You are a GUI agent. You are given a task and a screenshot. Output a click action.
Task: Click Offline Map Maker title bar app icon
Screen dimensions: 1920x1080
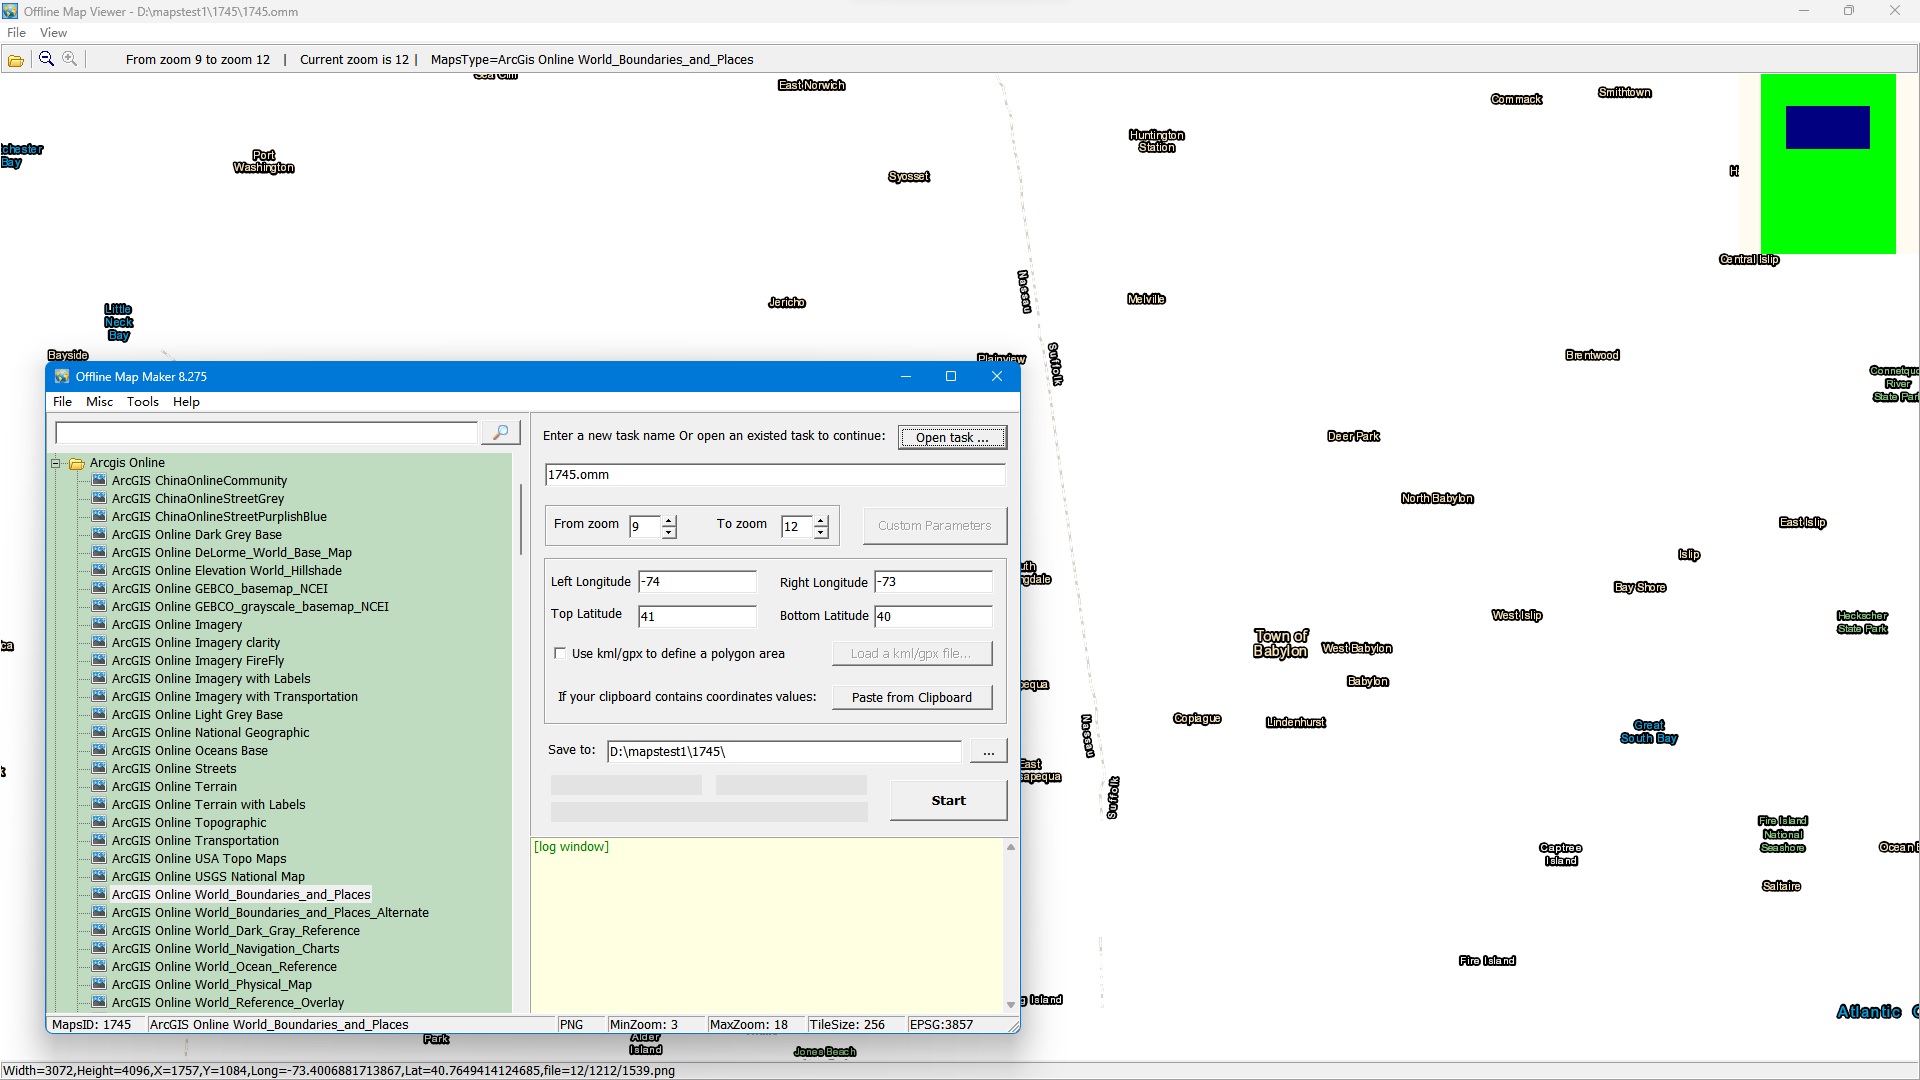(x=62, y=376)
